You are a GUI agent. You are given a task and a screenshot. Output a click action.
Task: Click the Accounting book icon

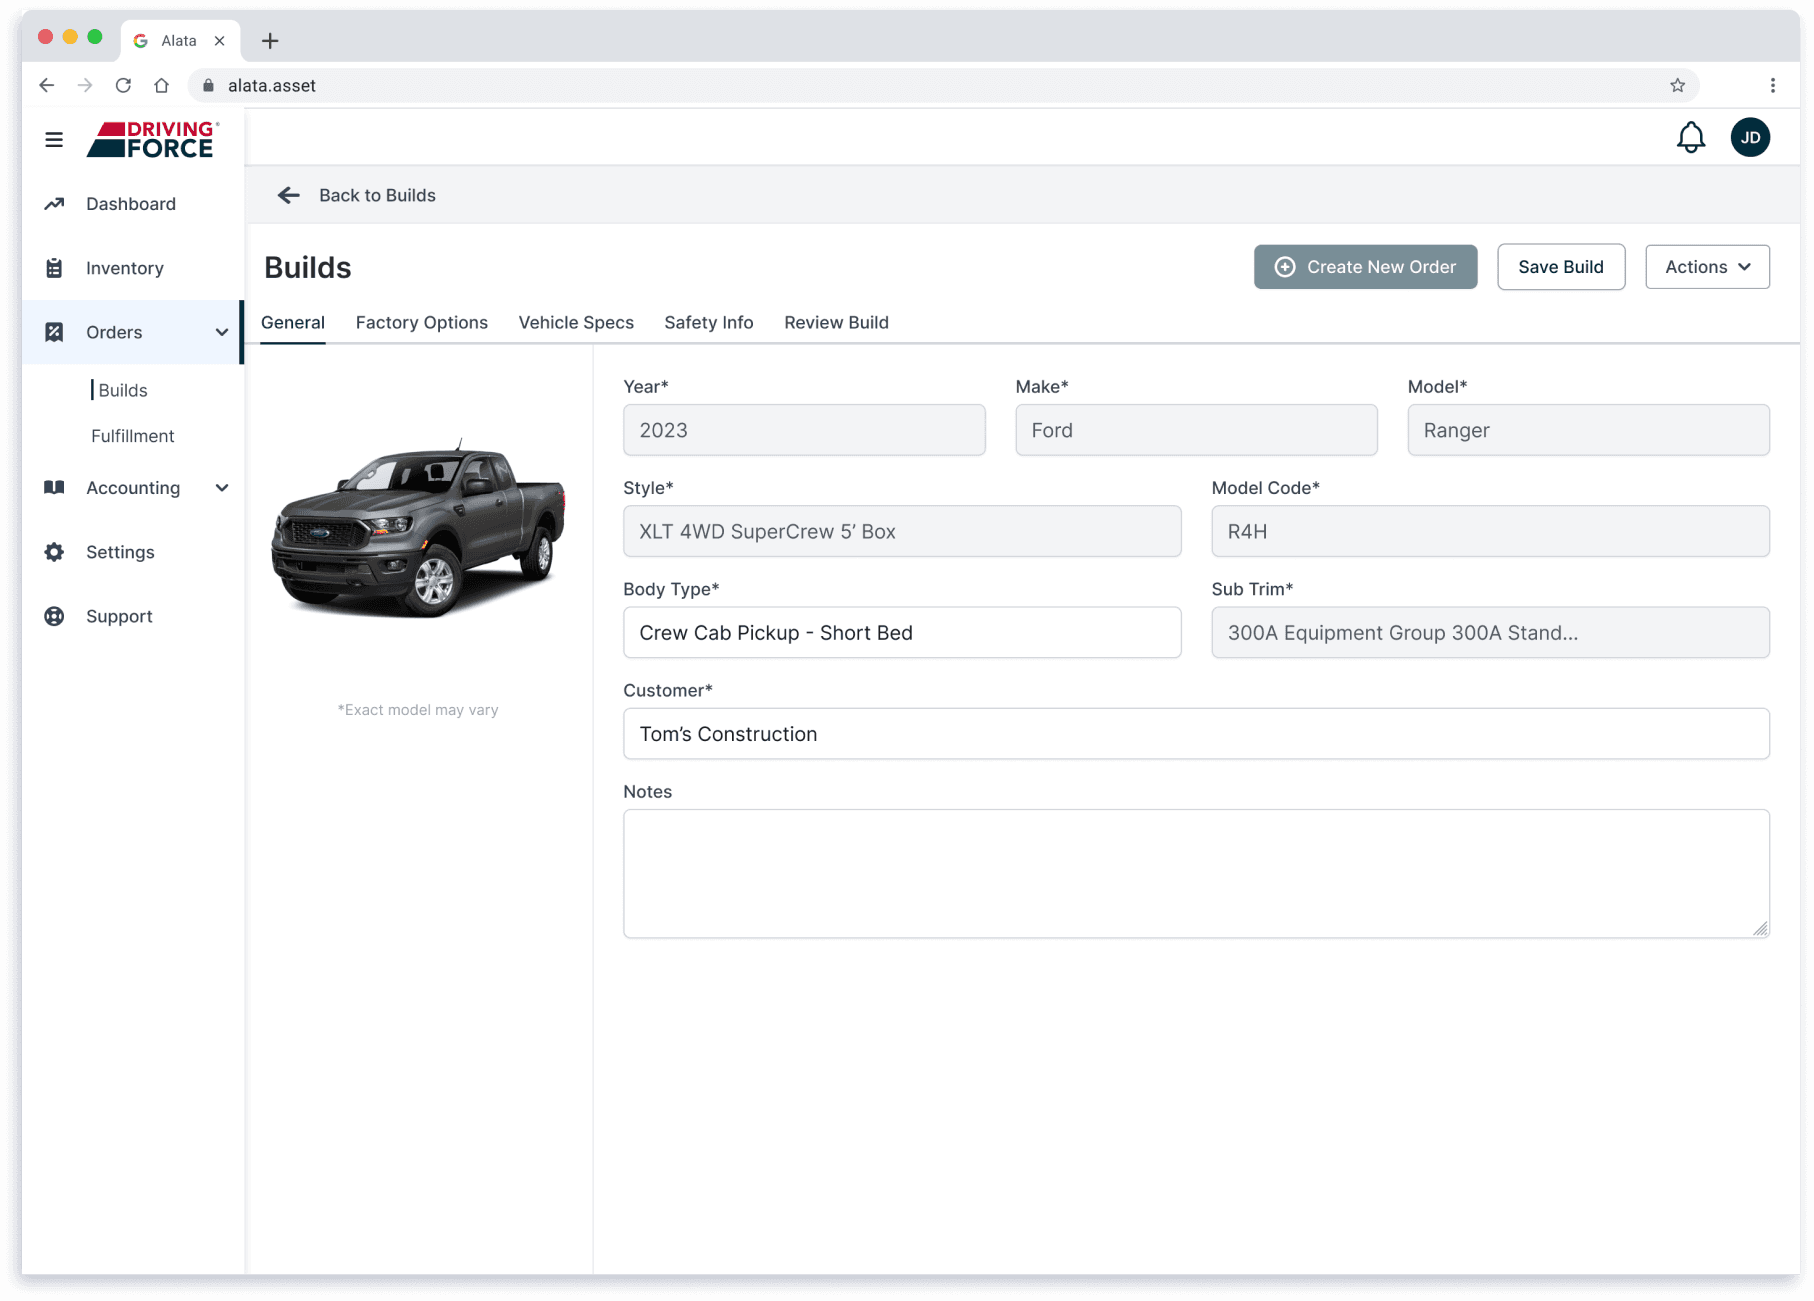coord(54,488)
